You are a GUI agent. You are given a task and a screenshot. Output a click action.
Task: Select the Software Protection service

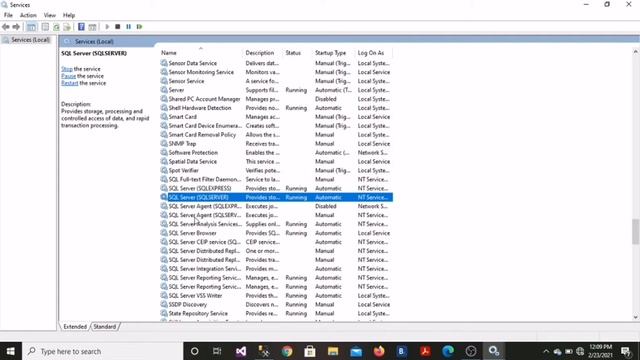click(x=276, y=153)
